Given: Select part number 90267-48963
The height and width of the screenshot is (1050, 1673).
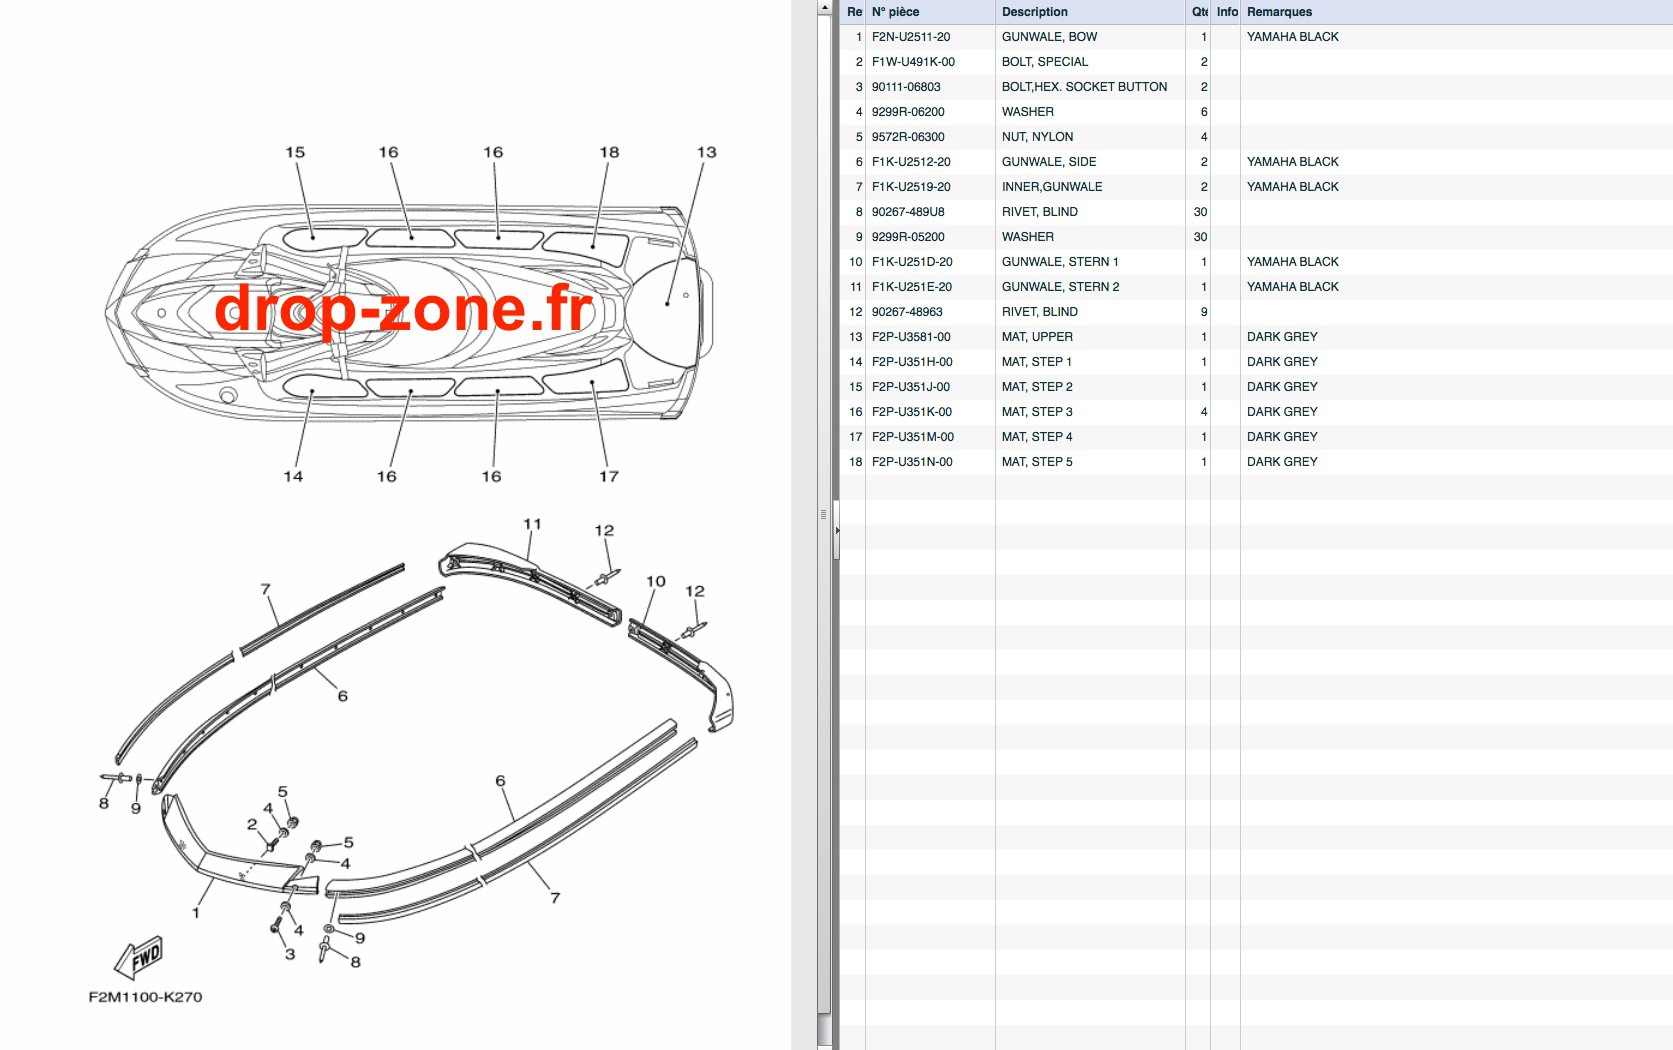Looking at the screenshot, I should coord(907,312).
